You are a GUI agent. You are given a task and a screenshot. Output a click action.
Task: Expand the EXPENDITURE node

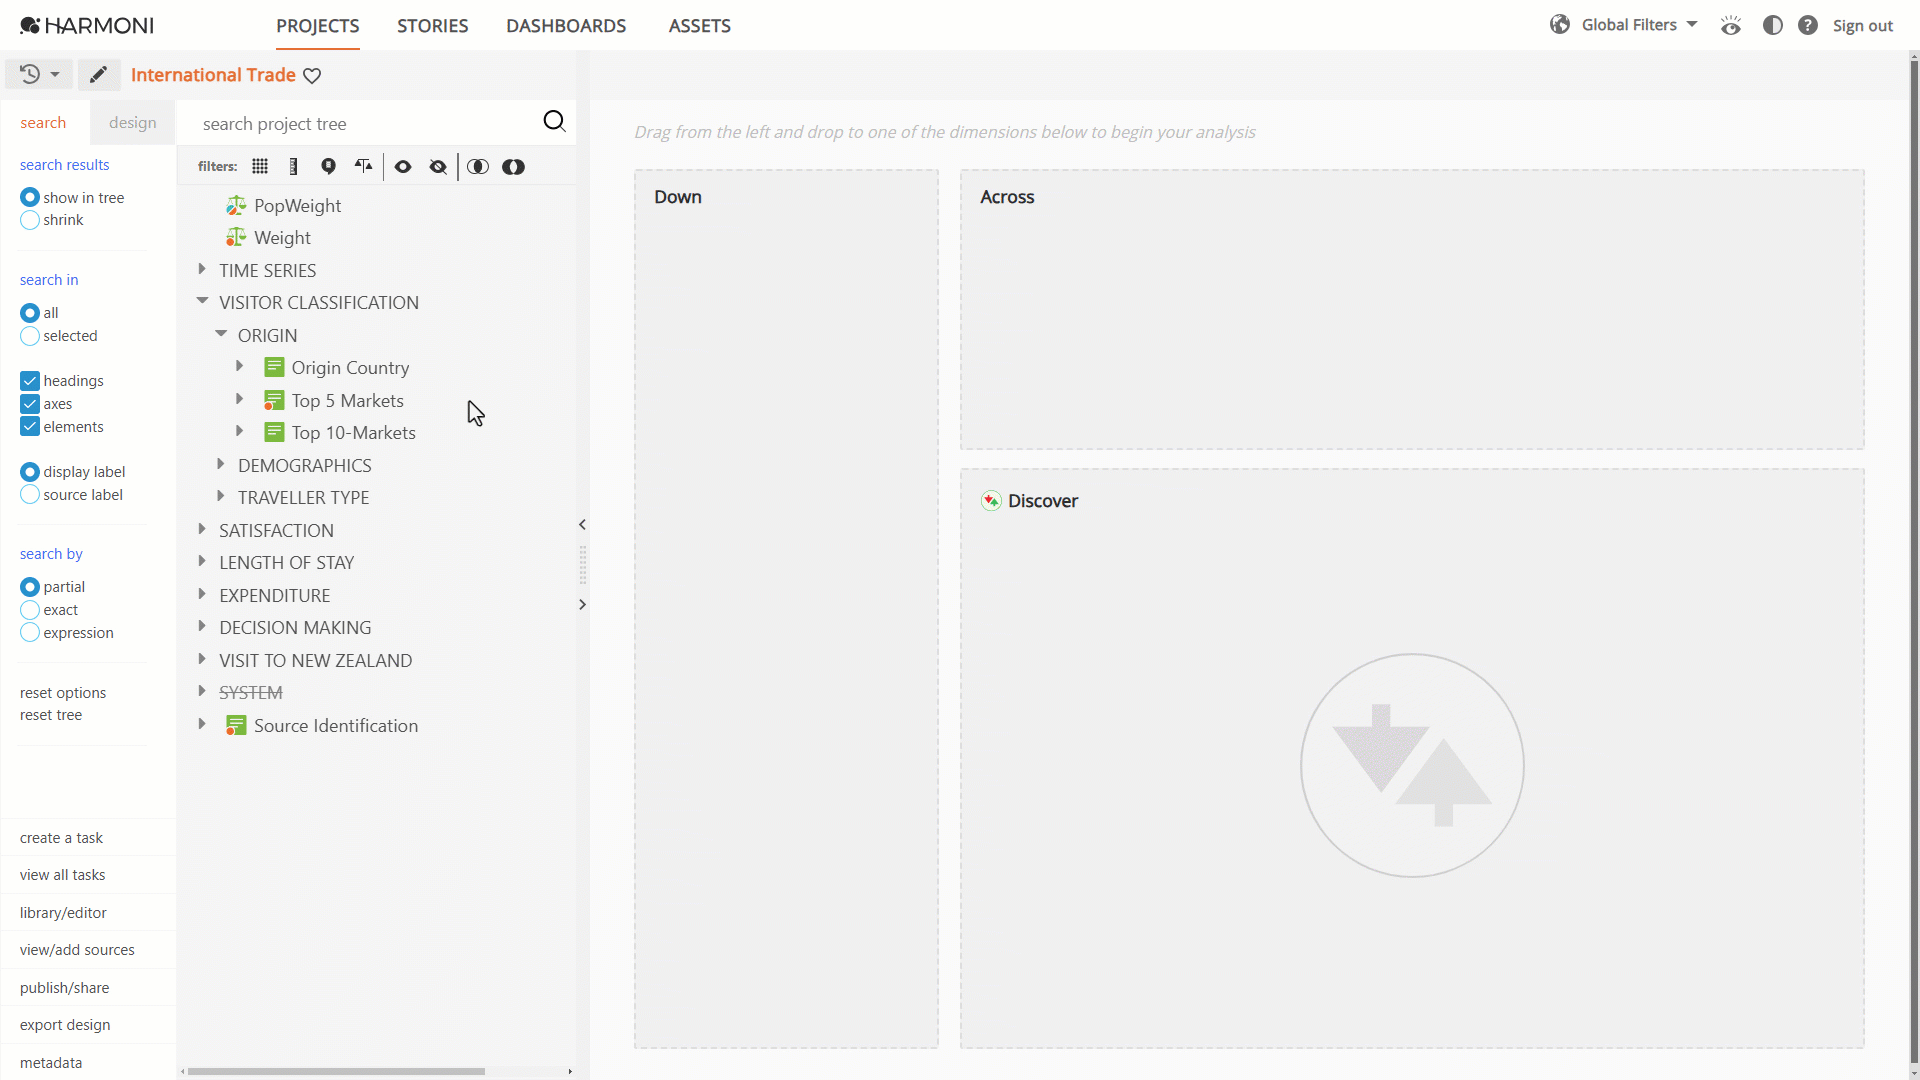[202, 594]
